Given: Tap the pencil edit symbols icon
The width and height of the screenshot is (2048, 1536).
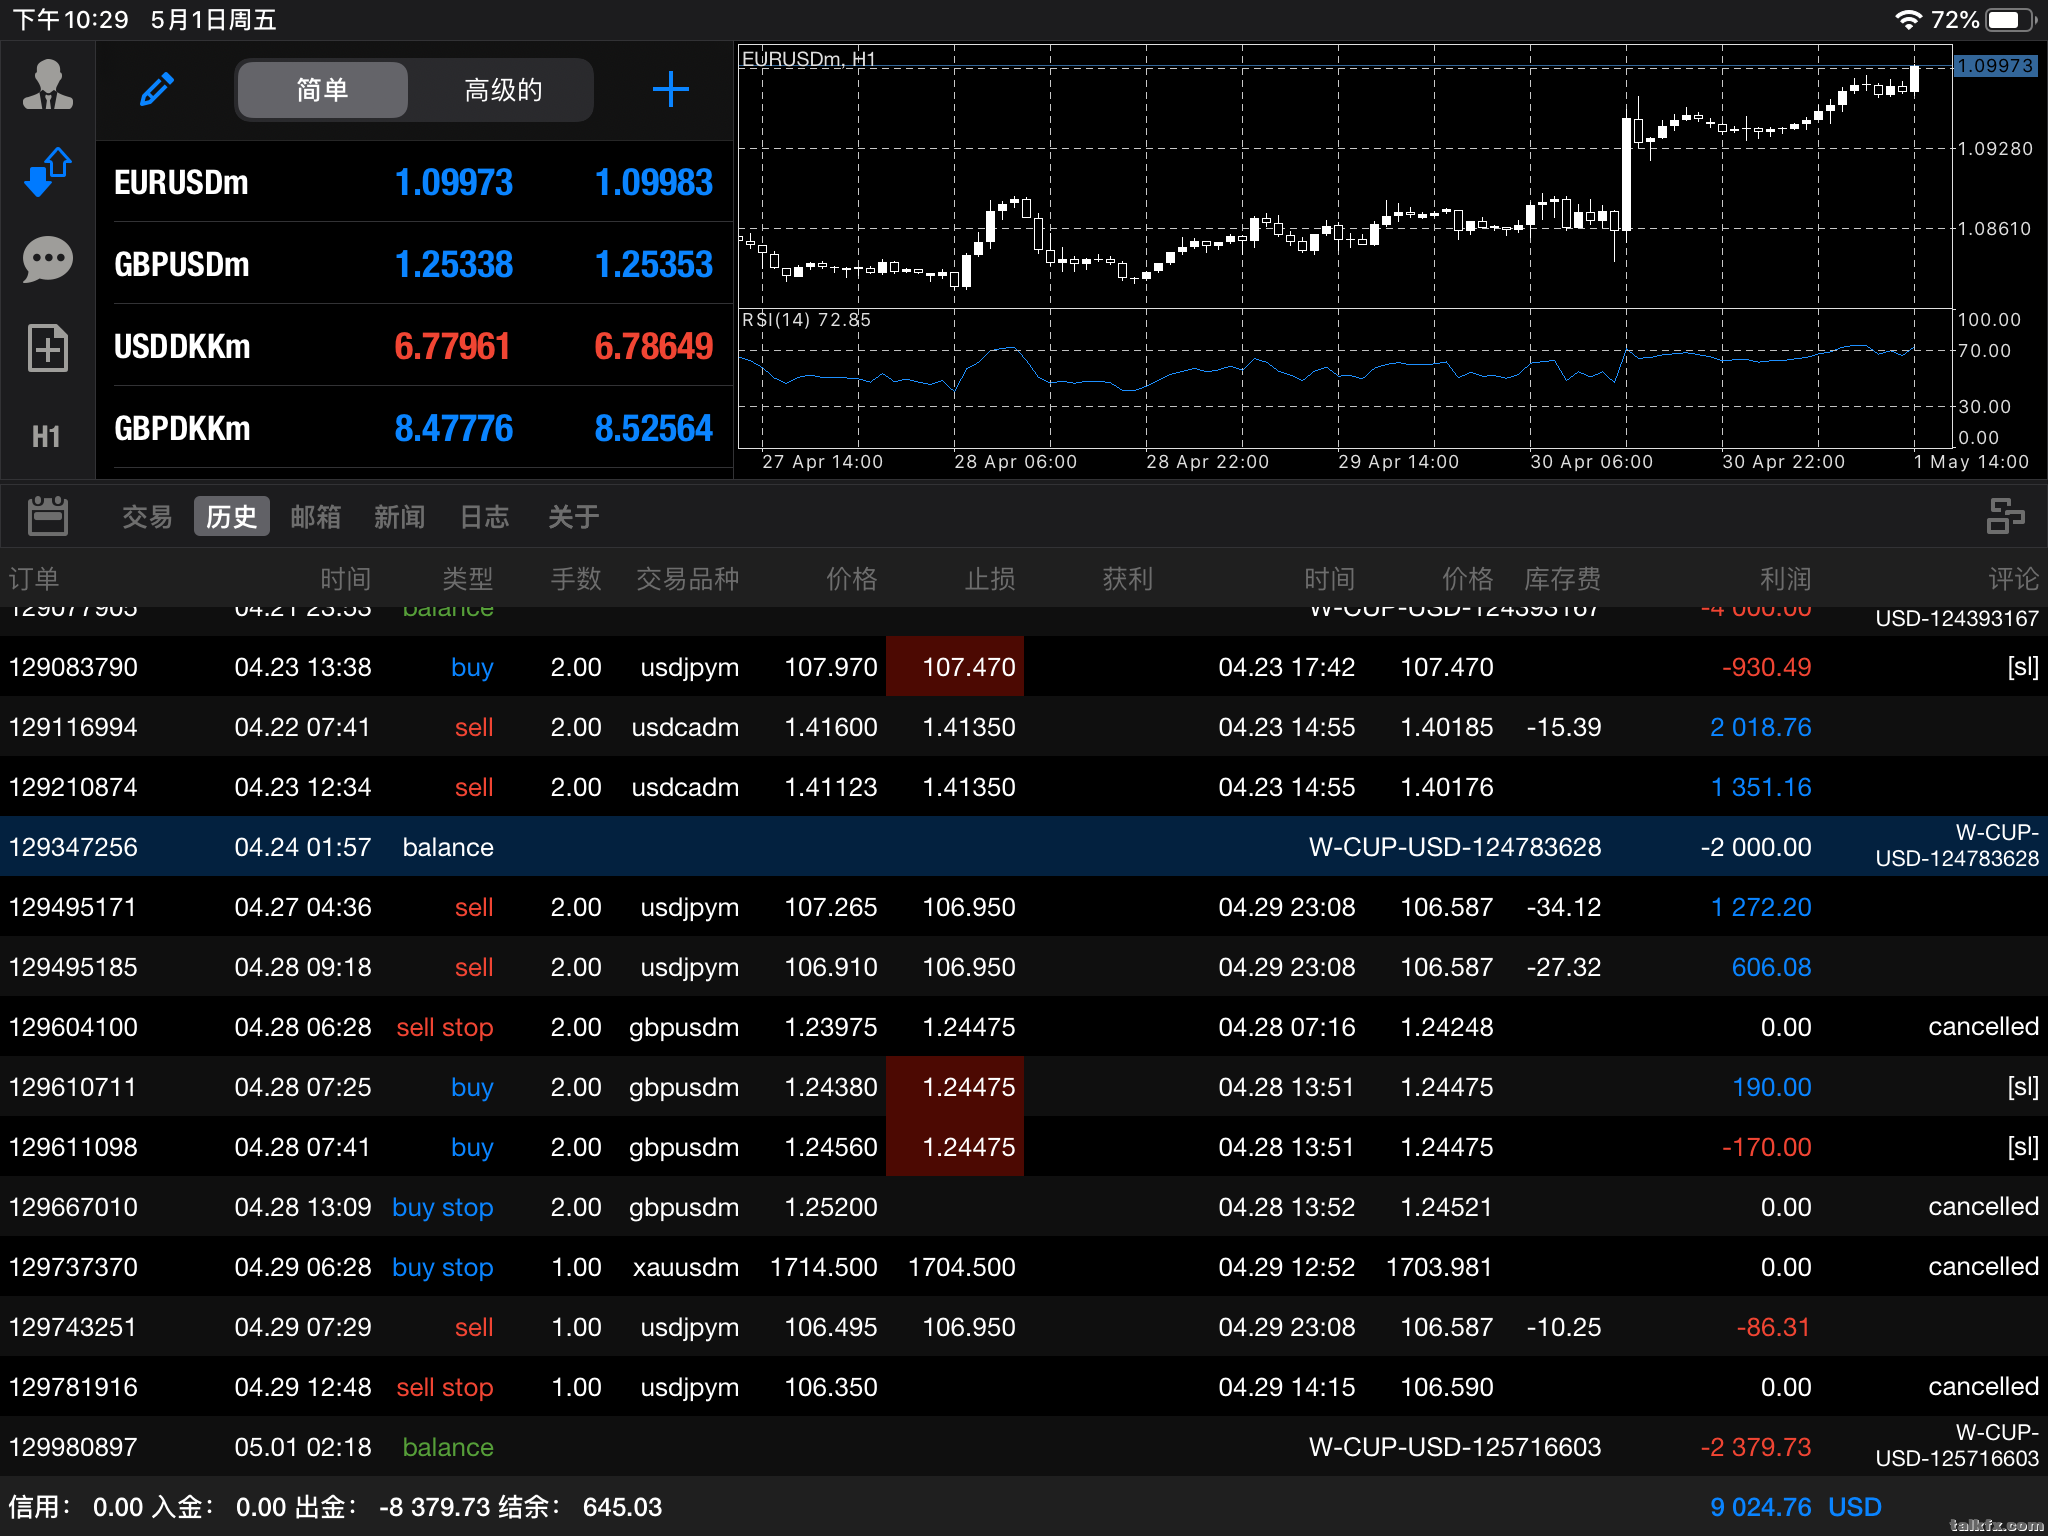Looking at the screenshot, I should pos(157,89).
